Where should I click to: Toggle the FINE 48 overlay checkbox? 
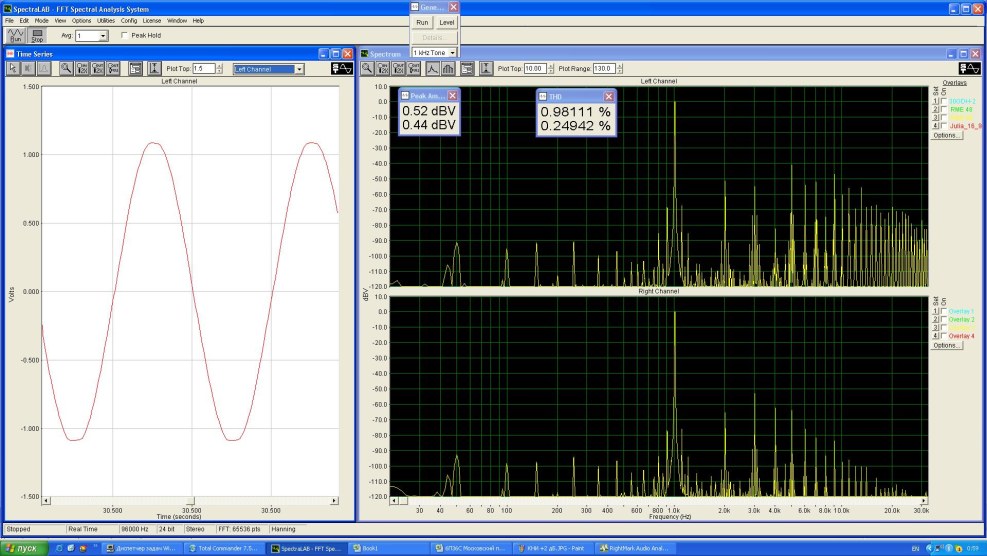point(944,109)
